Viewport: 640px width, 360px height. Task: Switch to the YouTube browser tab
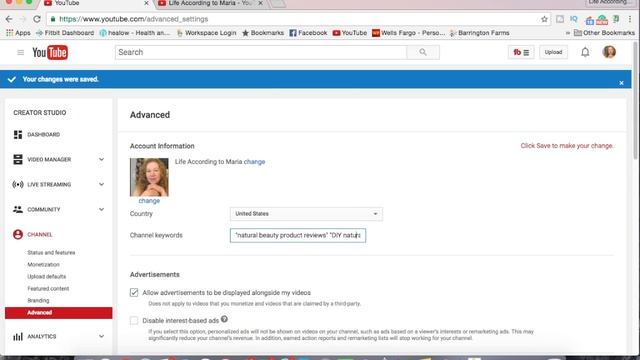pyautogui.click(x=96, y=3)
